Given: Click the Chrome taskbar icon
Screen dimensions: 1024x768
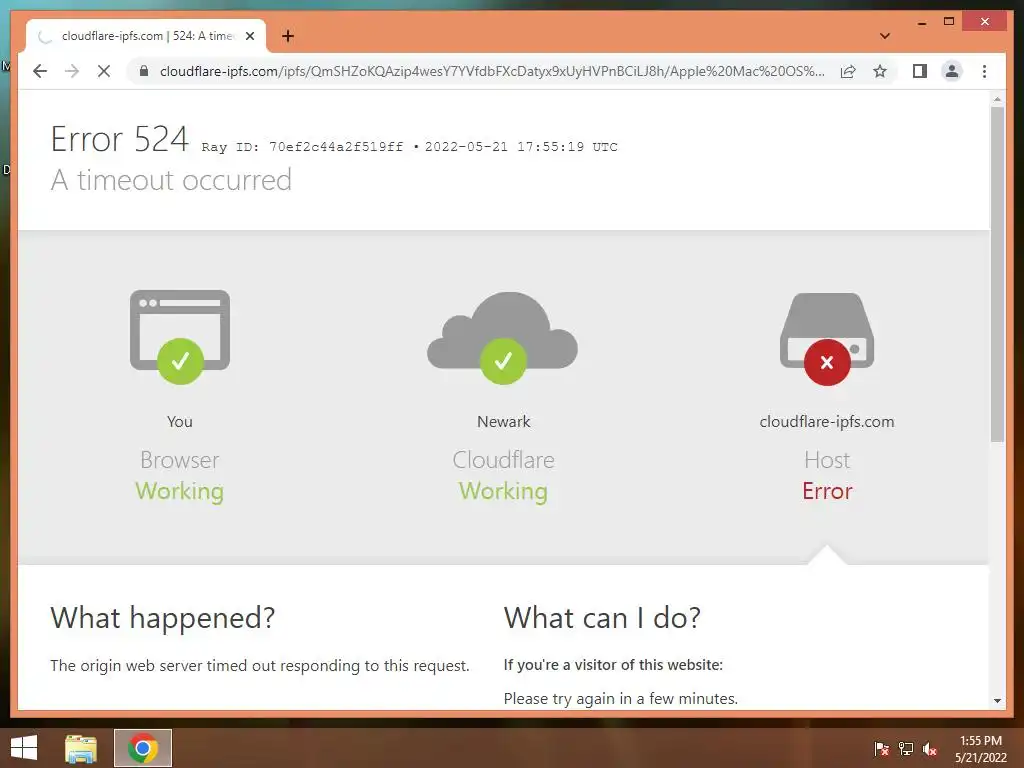Looking at the screenshot, I should (143, 748).
